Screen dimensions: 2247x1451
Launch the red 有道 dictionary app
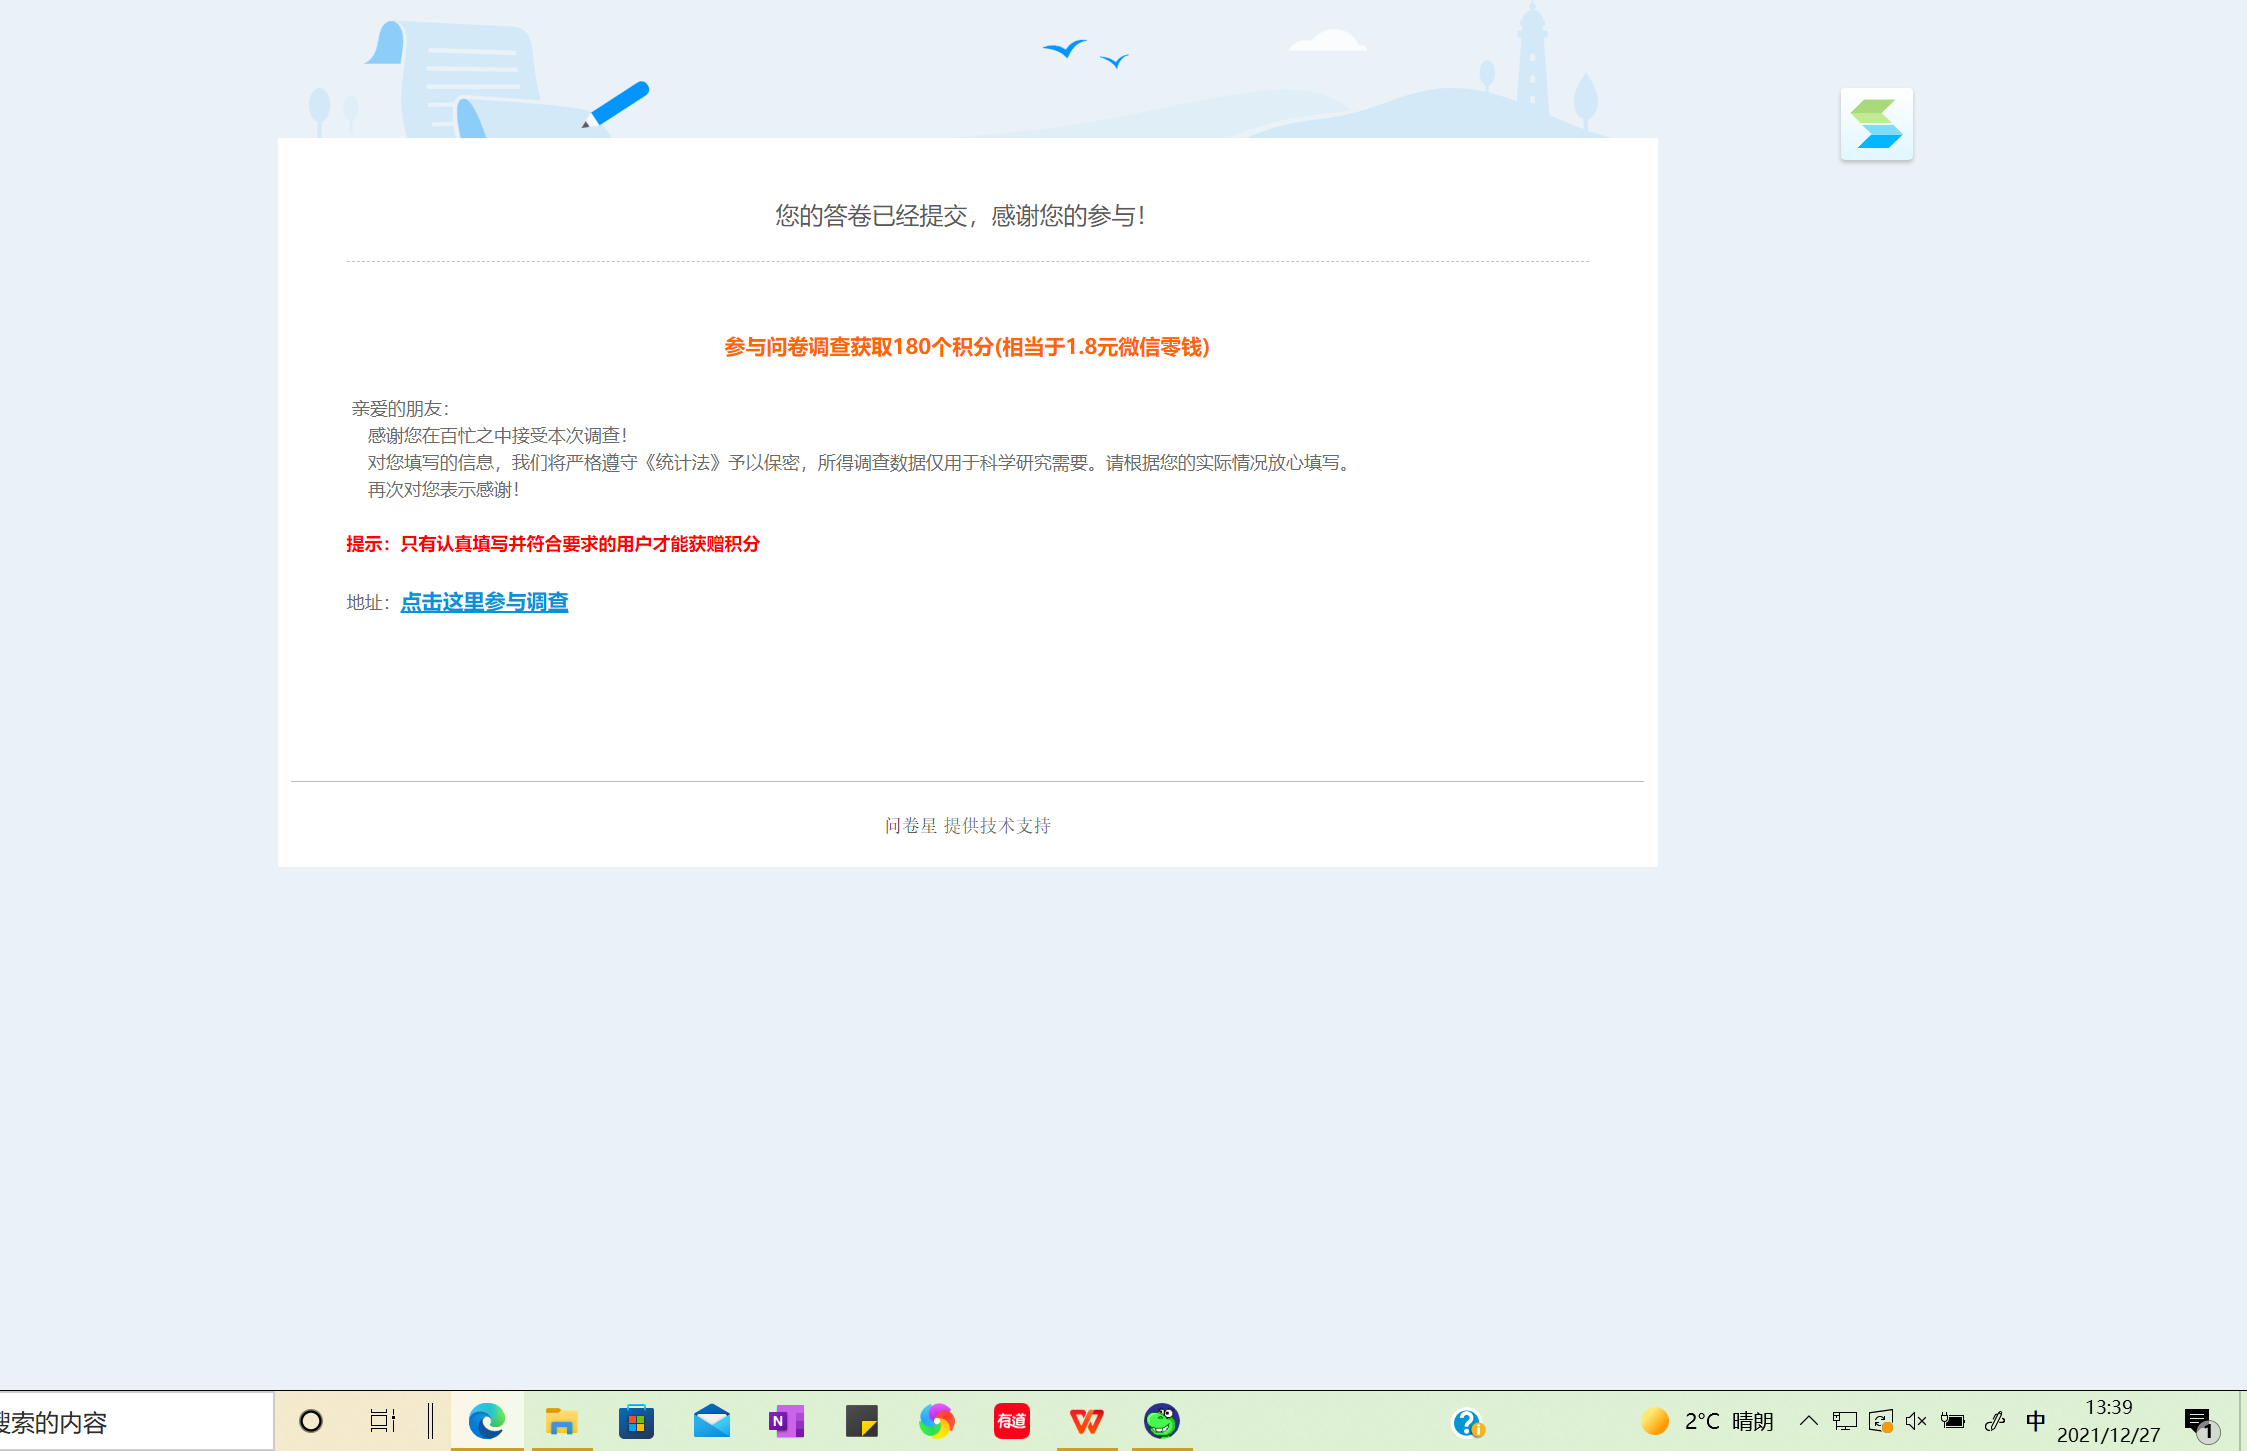(1011, 1421)
